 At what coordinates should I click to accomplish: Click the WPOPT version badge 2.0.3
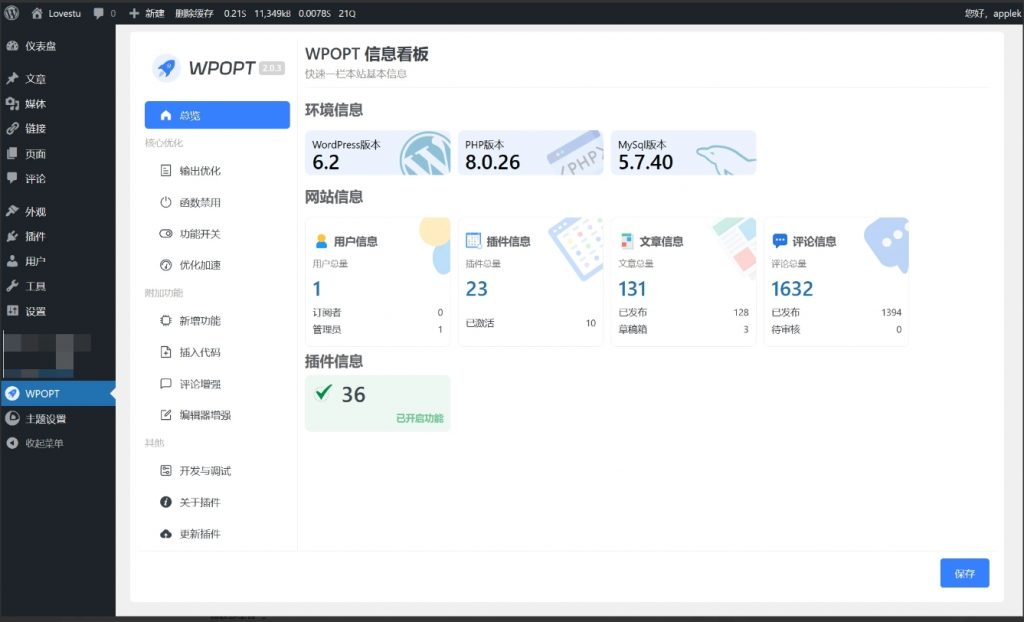pos(272,68)
